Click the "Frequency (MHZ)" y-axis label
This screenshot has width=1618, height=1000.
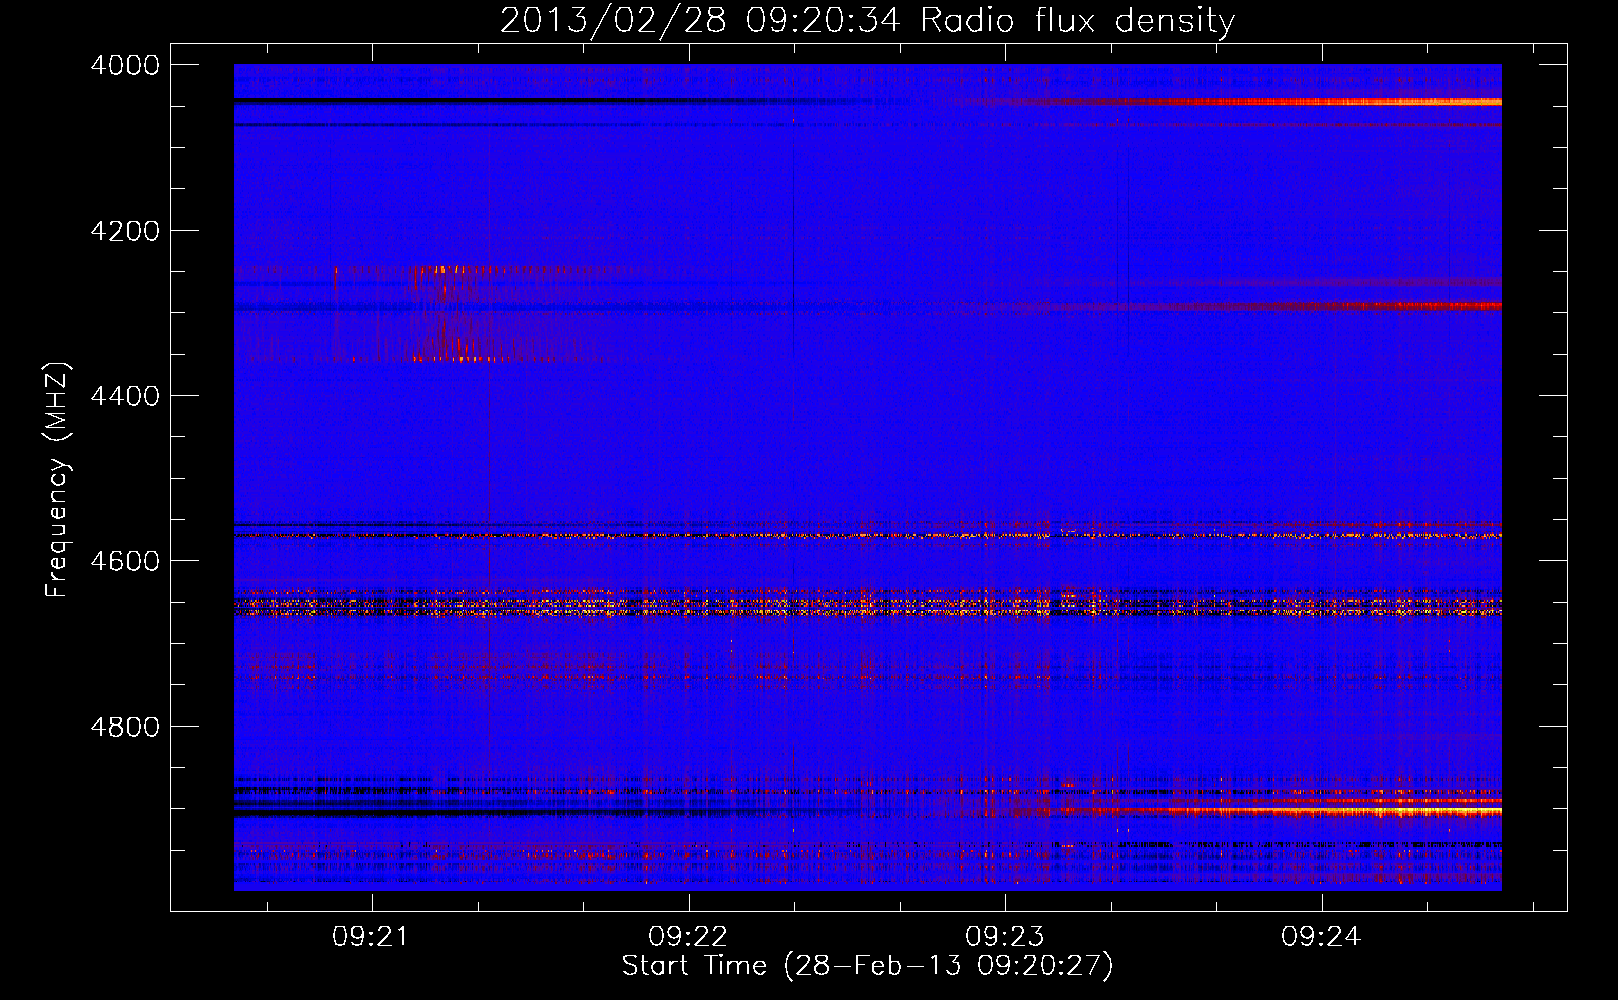tap(58, 480)
